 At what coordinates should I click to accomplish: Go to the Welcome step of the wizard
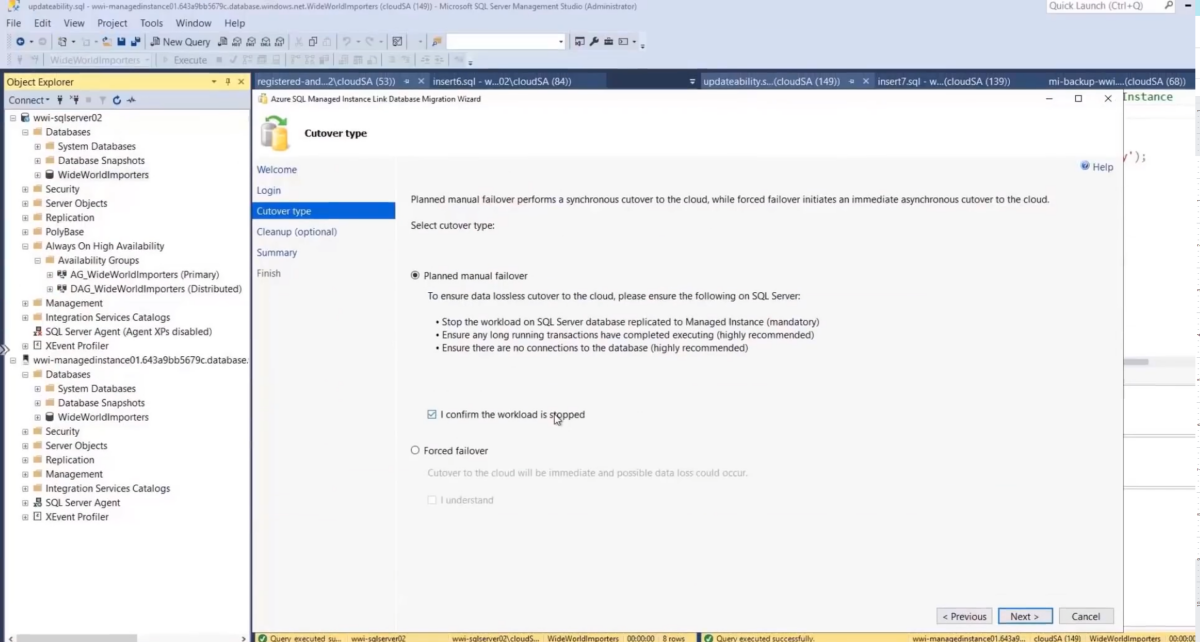tap(277, 170)
